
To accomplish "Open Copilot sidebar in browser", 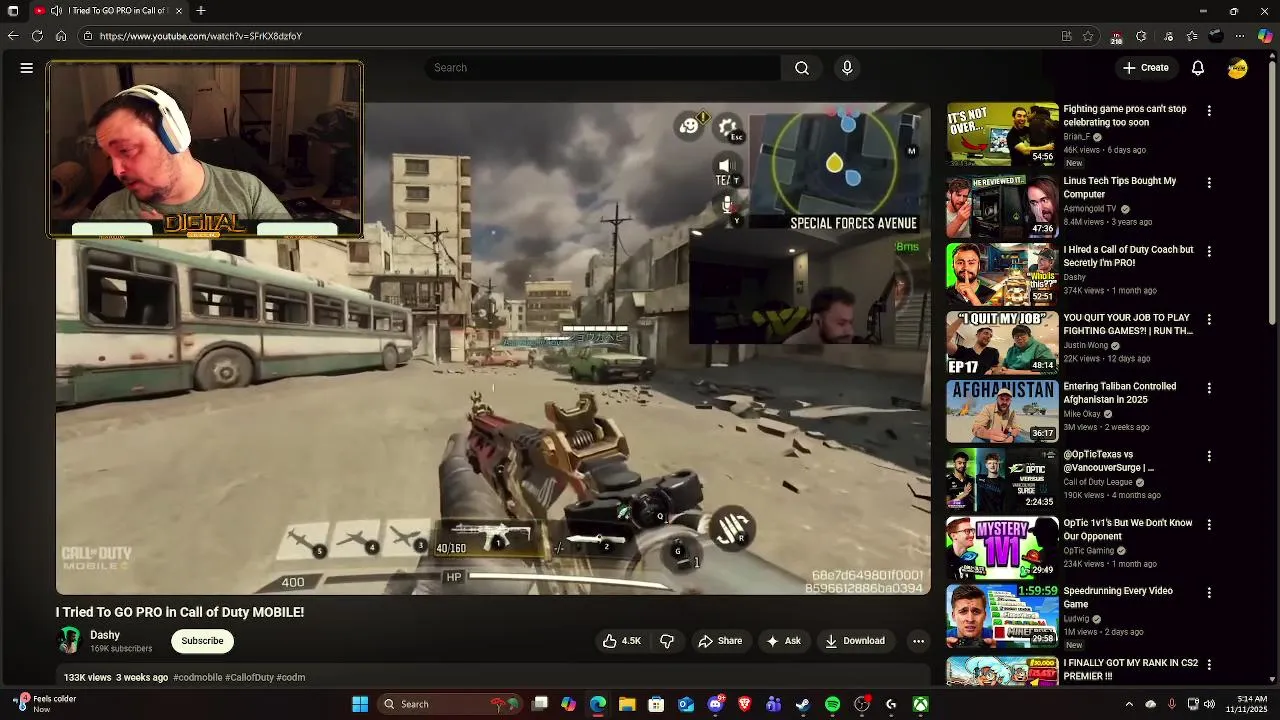I will [x=1265, y=36].
